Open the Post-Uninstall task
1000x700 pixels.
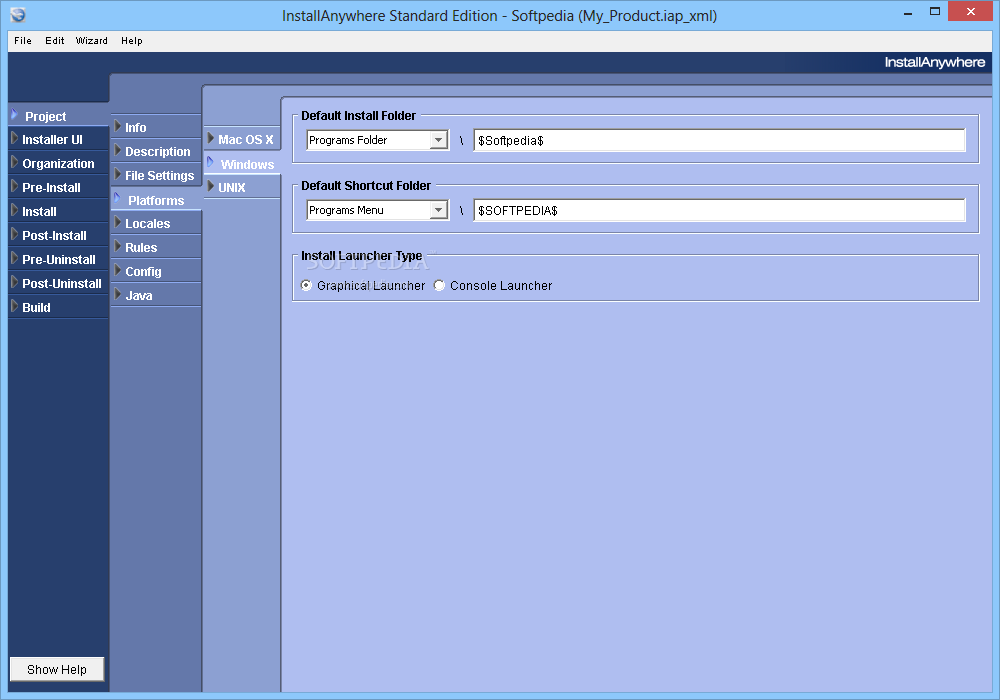tap(58, 284)
